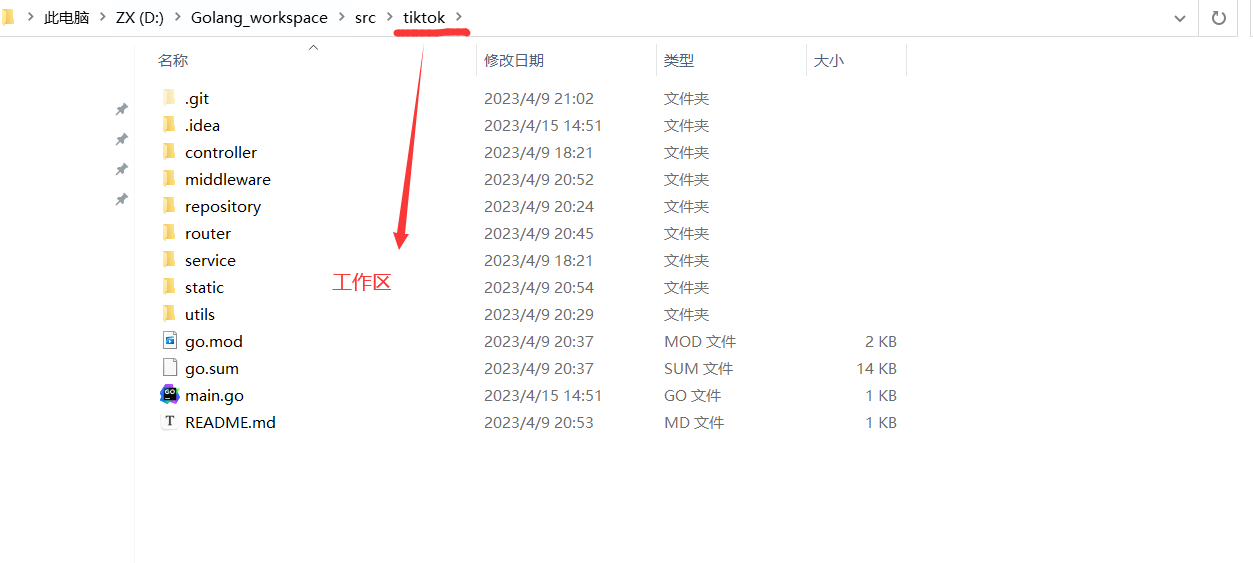Navigate to src in the breadcrumb

(x=365, y=18)
